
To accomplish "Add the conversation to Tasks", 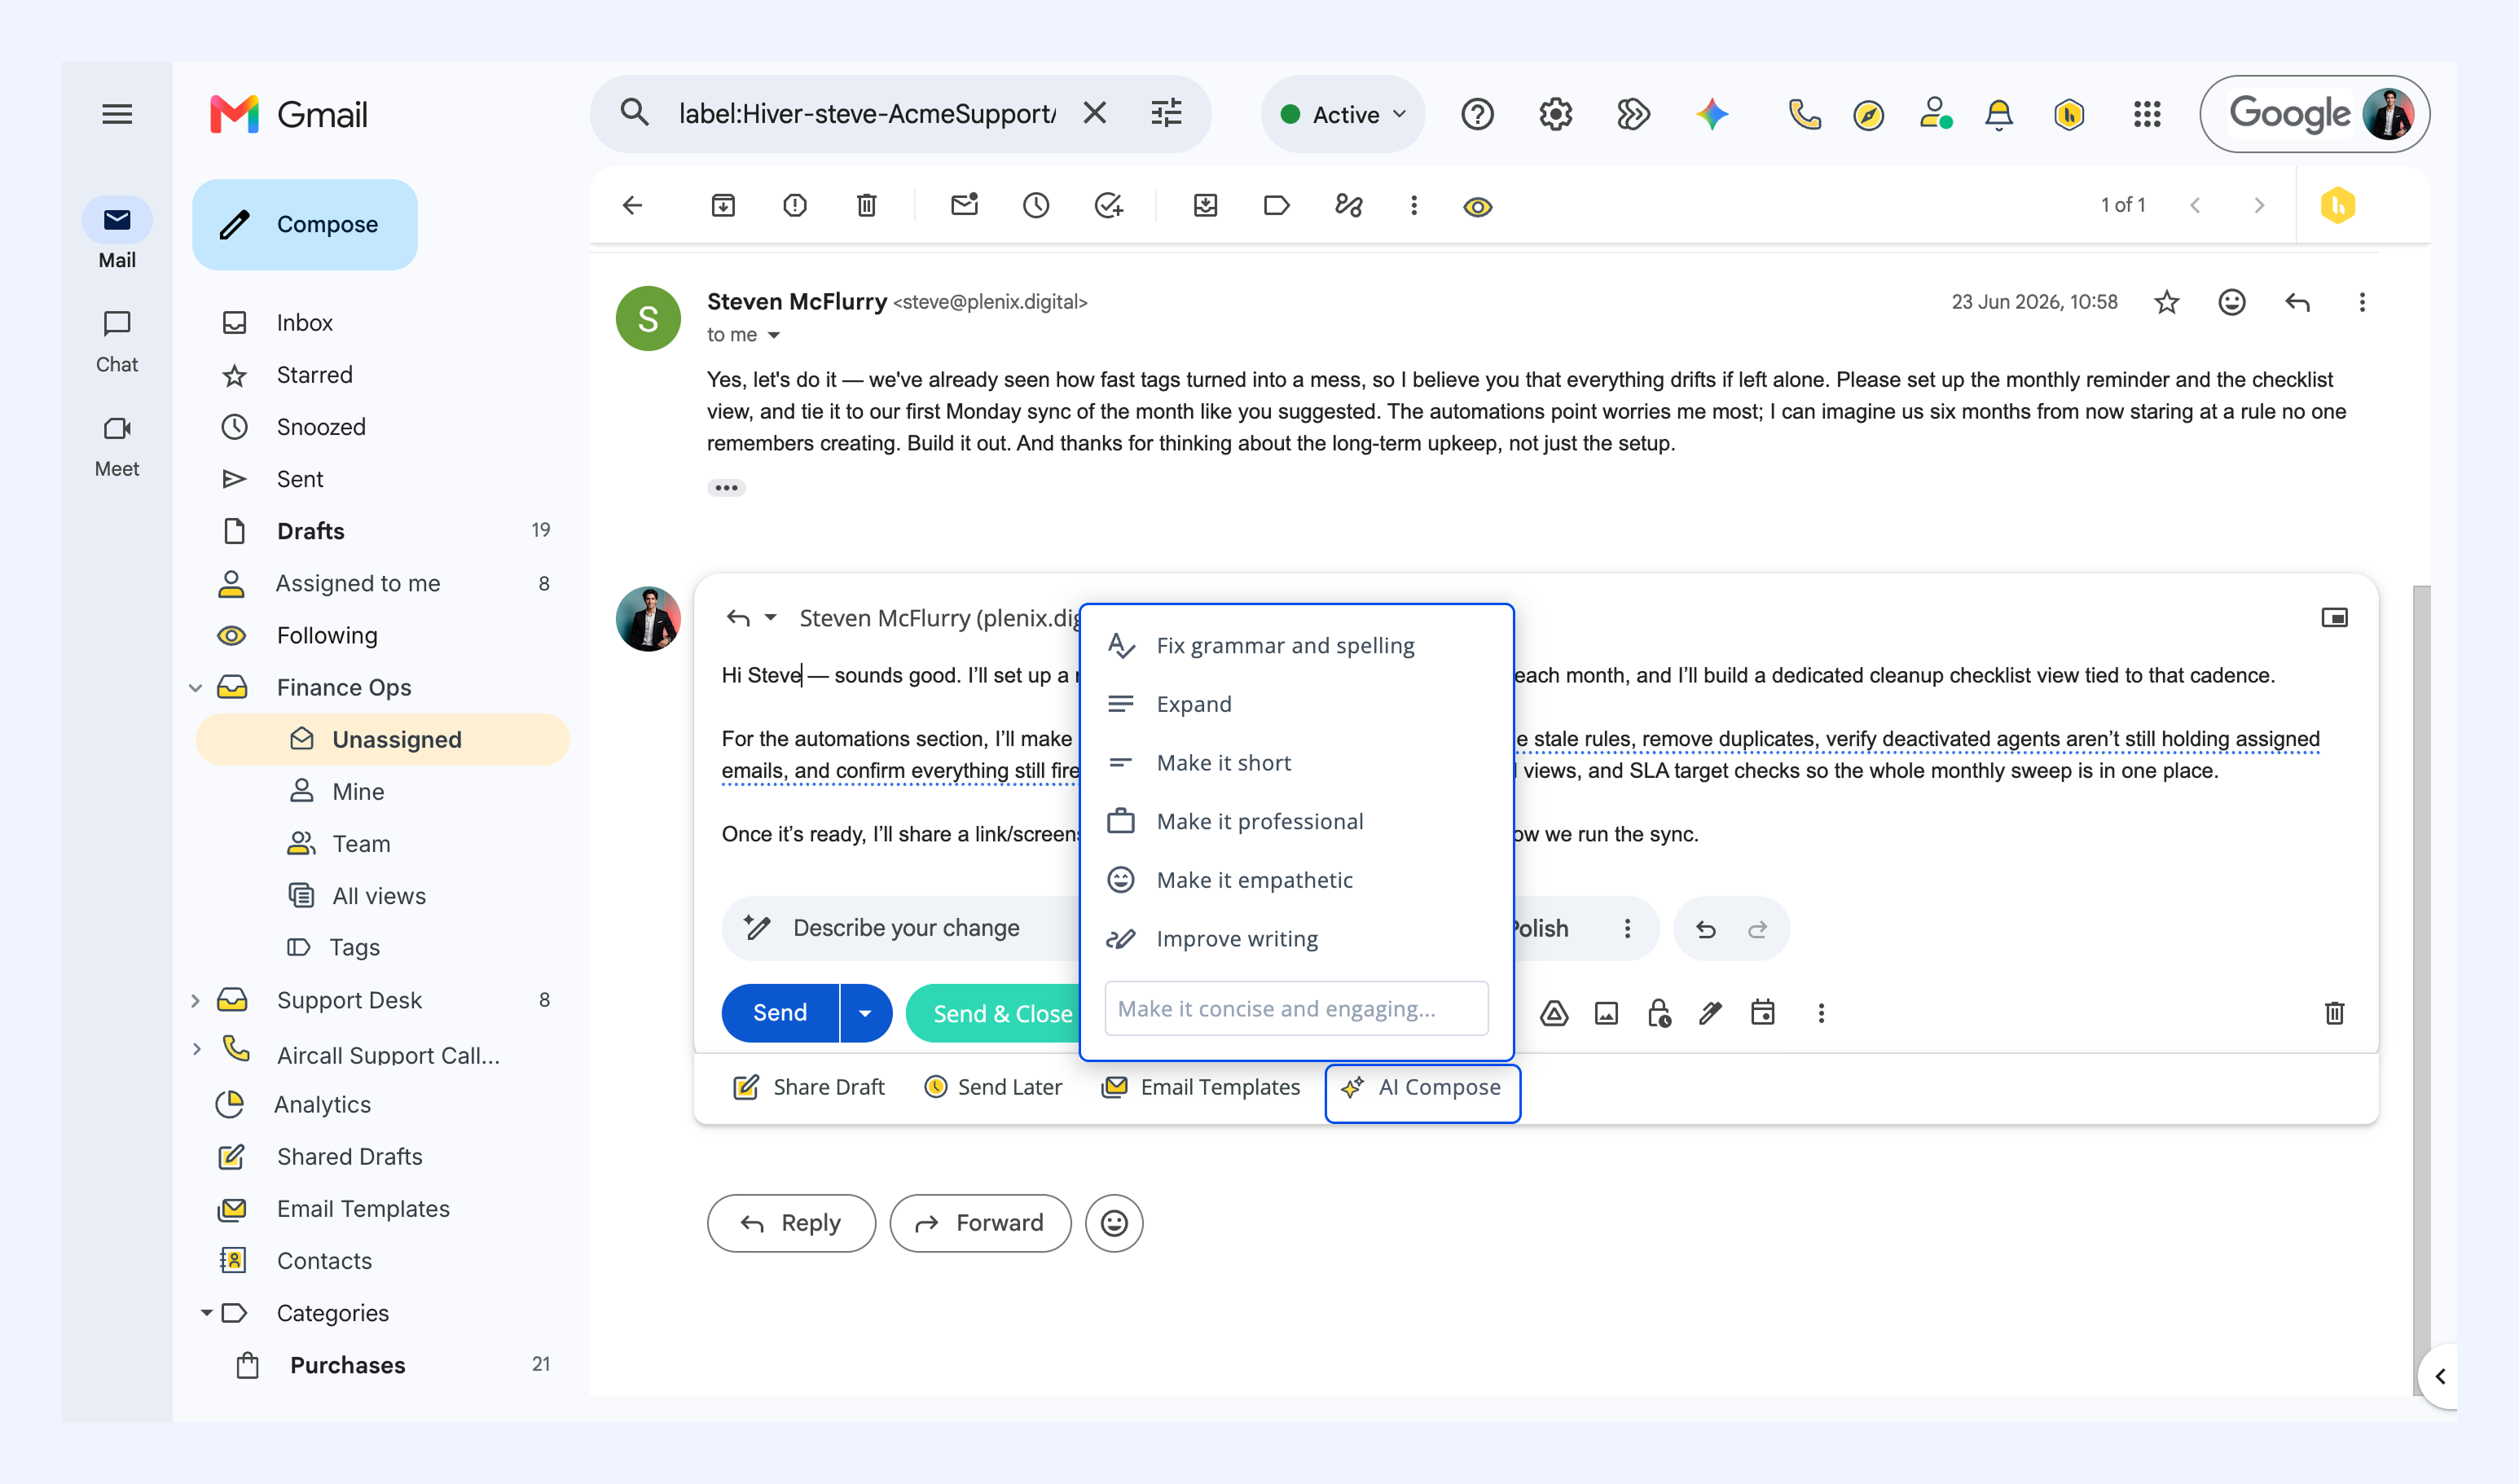I will point(1108,205).
